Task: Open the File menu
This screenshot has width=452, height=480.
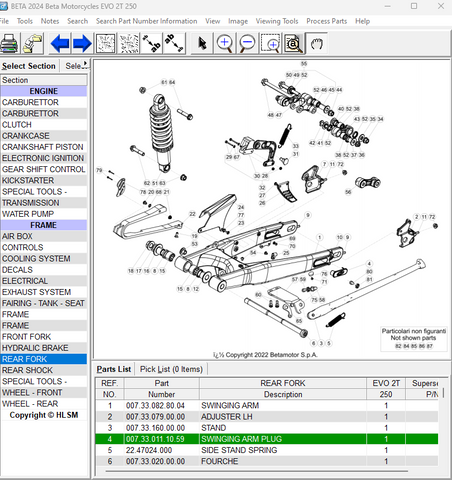Action: [x=4, y=21]
